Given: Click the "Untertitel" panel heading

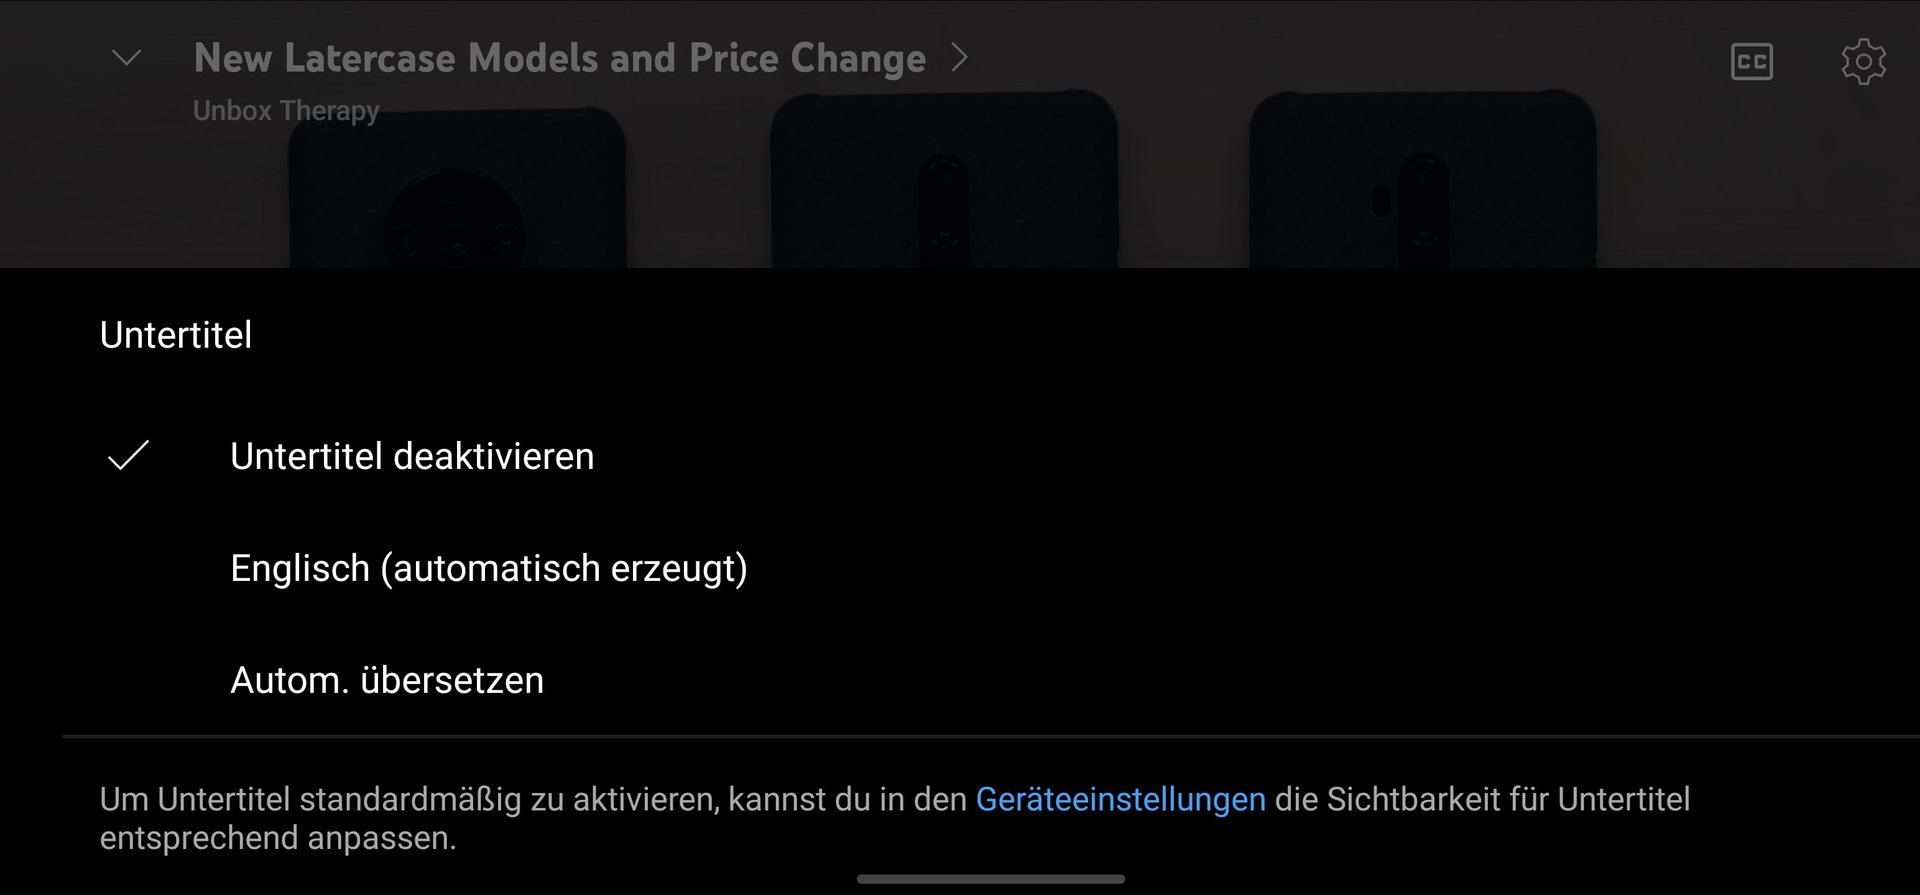Looking at the screenshot, I should [x=176, y=335].
